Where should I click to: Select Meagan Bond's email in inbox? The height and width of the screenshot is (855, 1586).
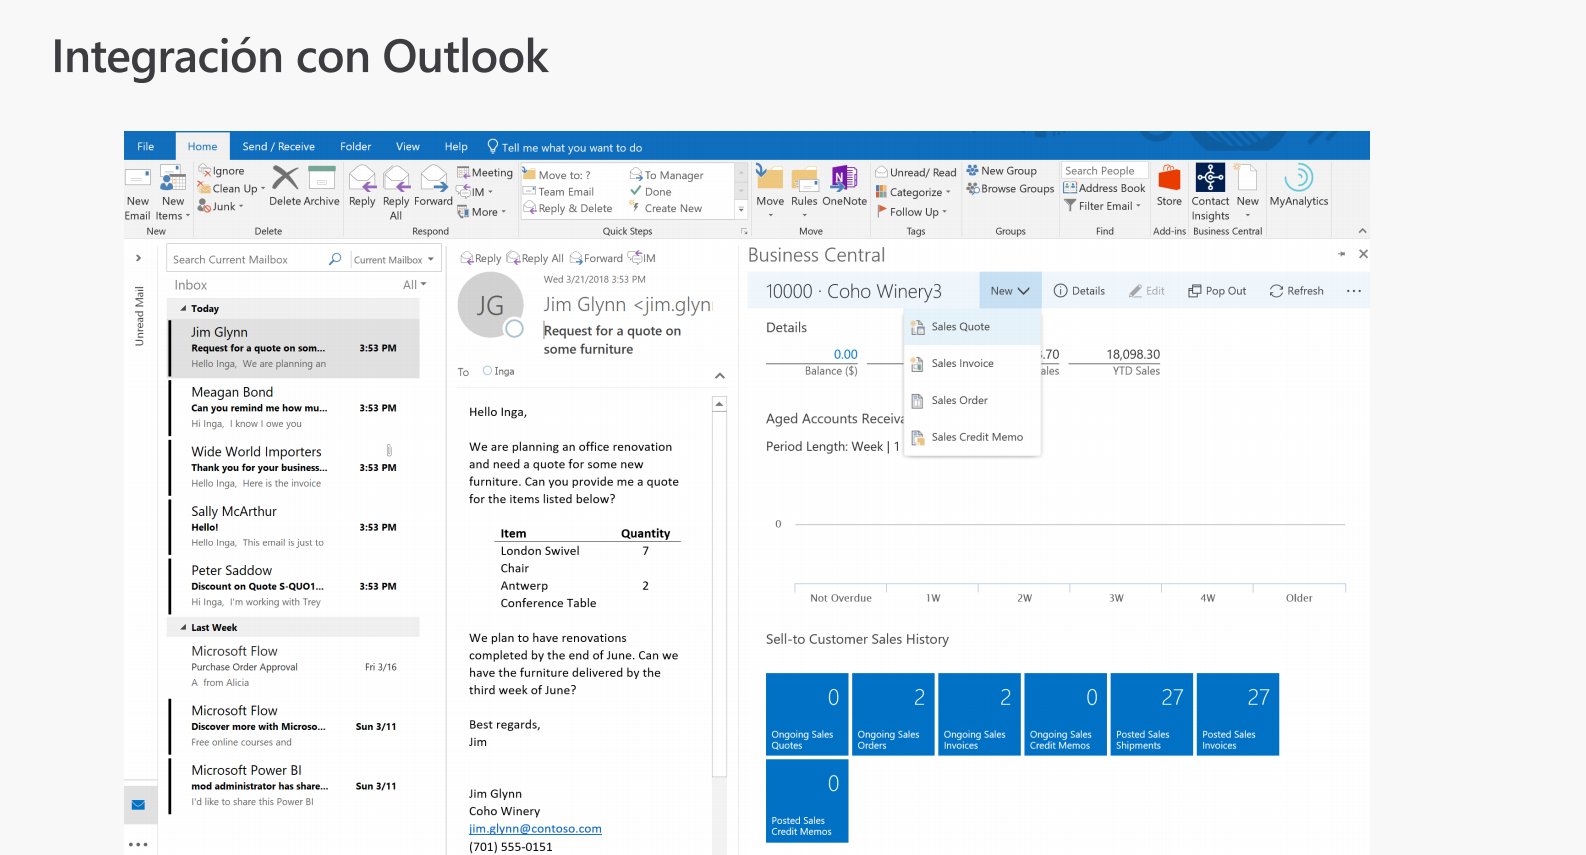pos(294,408)
